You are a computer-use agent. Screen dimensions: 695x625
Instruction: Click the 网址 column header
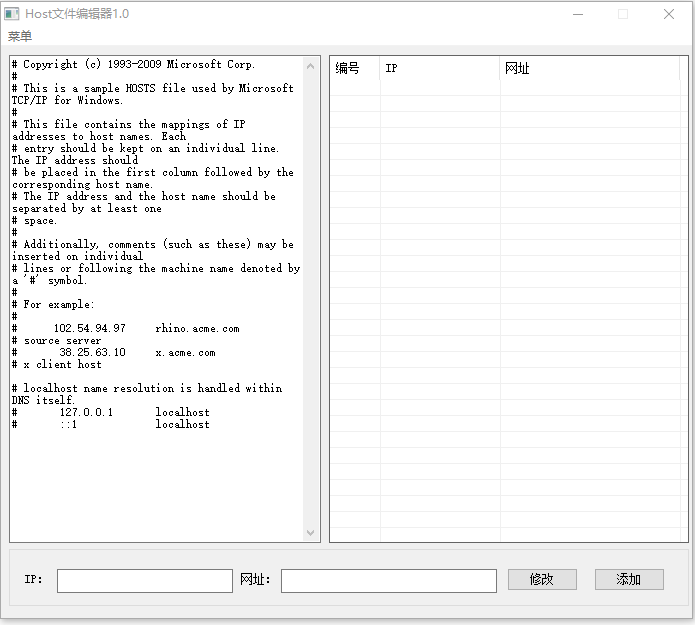[590, 68]
